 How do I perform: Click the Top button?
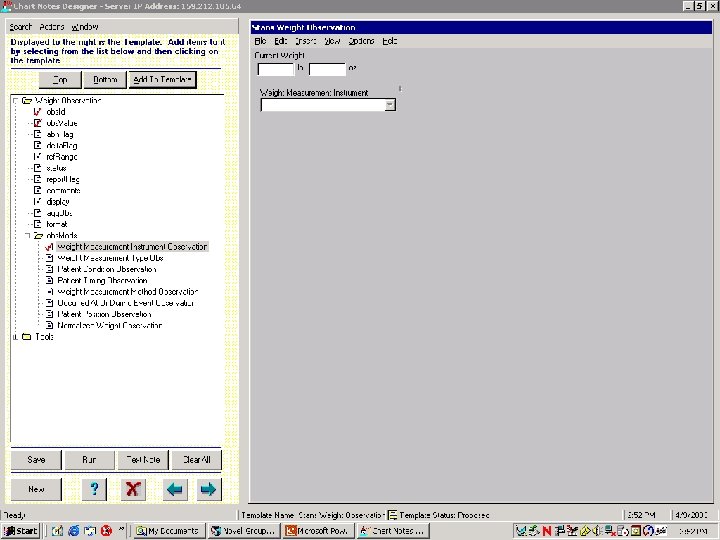[60, 79]
